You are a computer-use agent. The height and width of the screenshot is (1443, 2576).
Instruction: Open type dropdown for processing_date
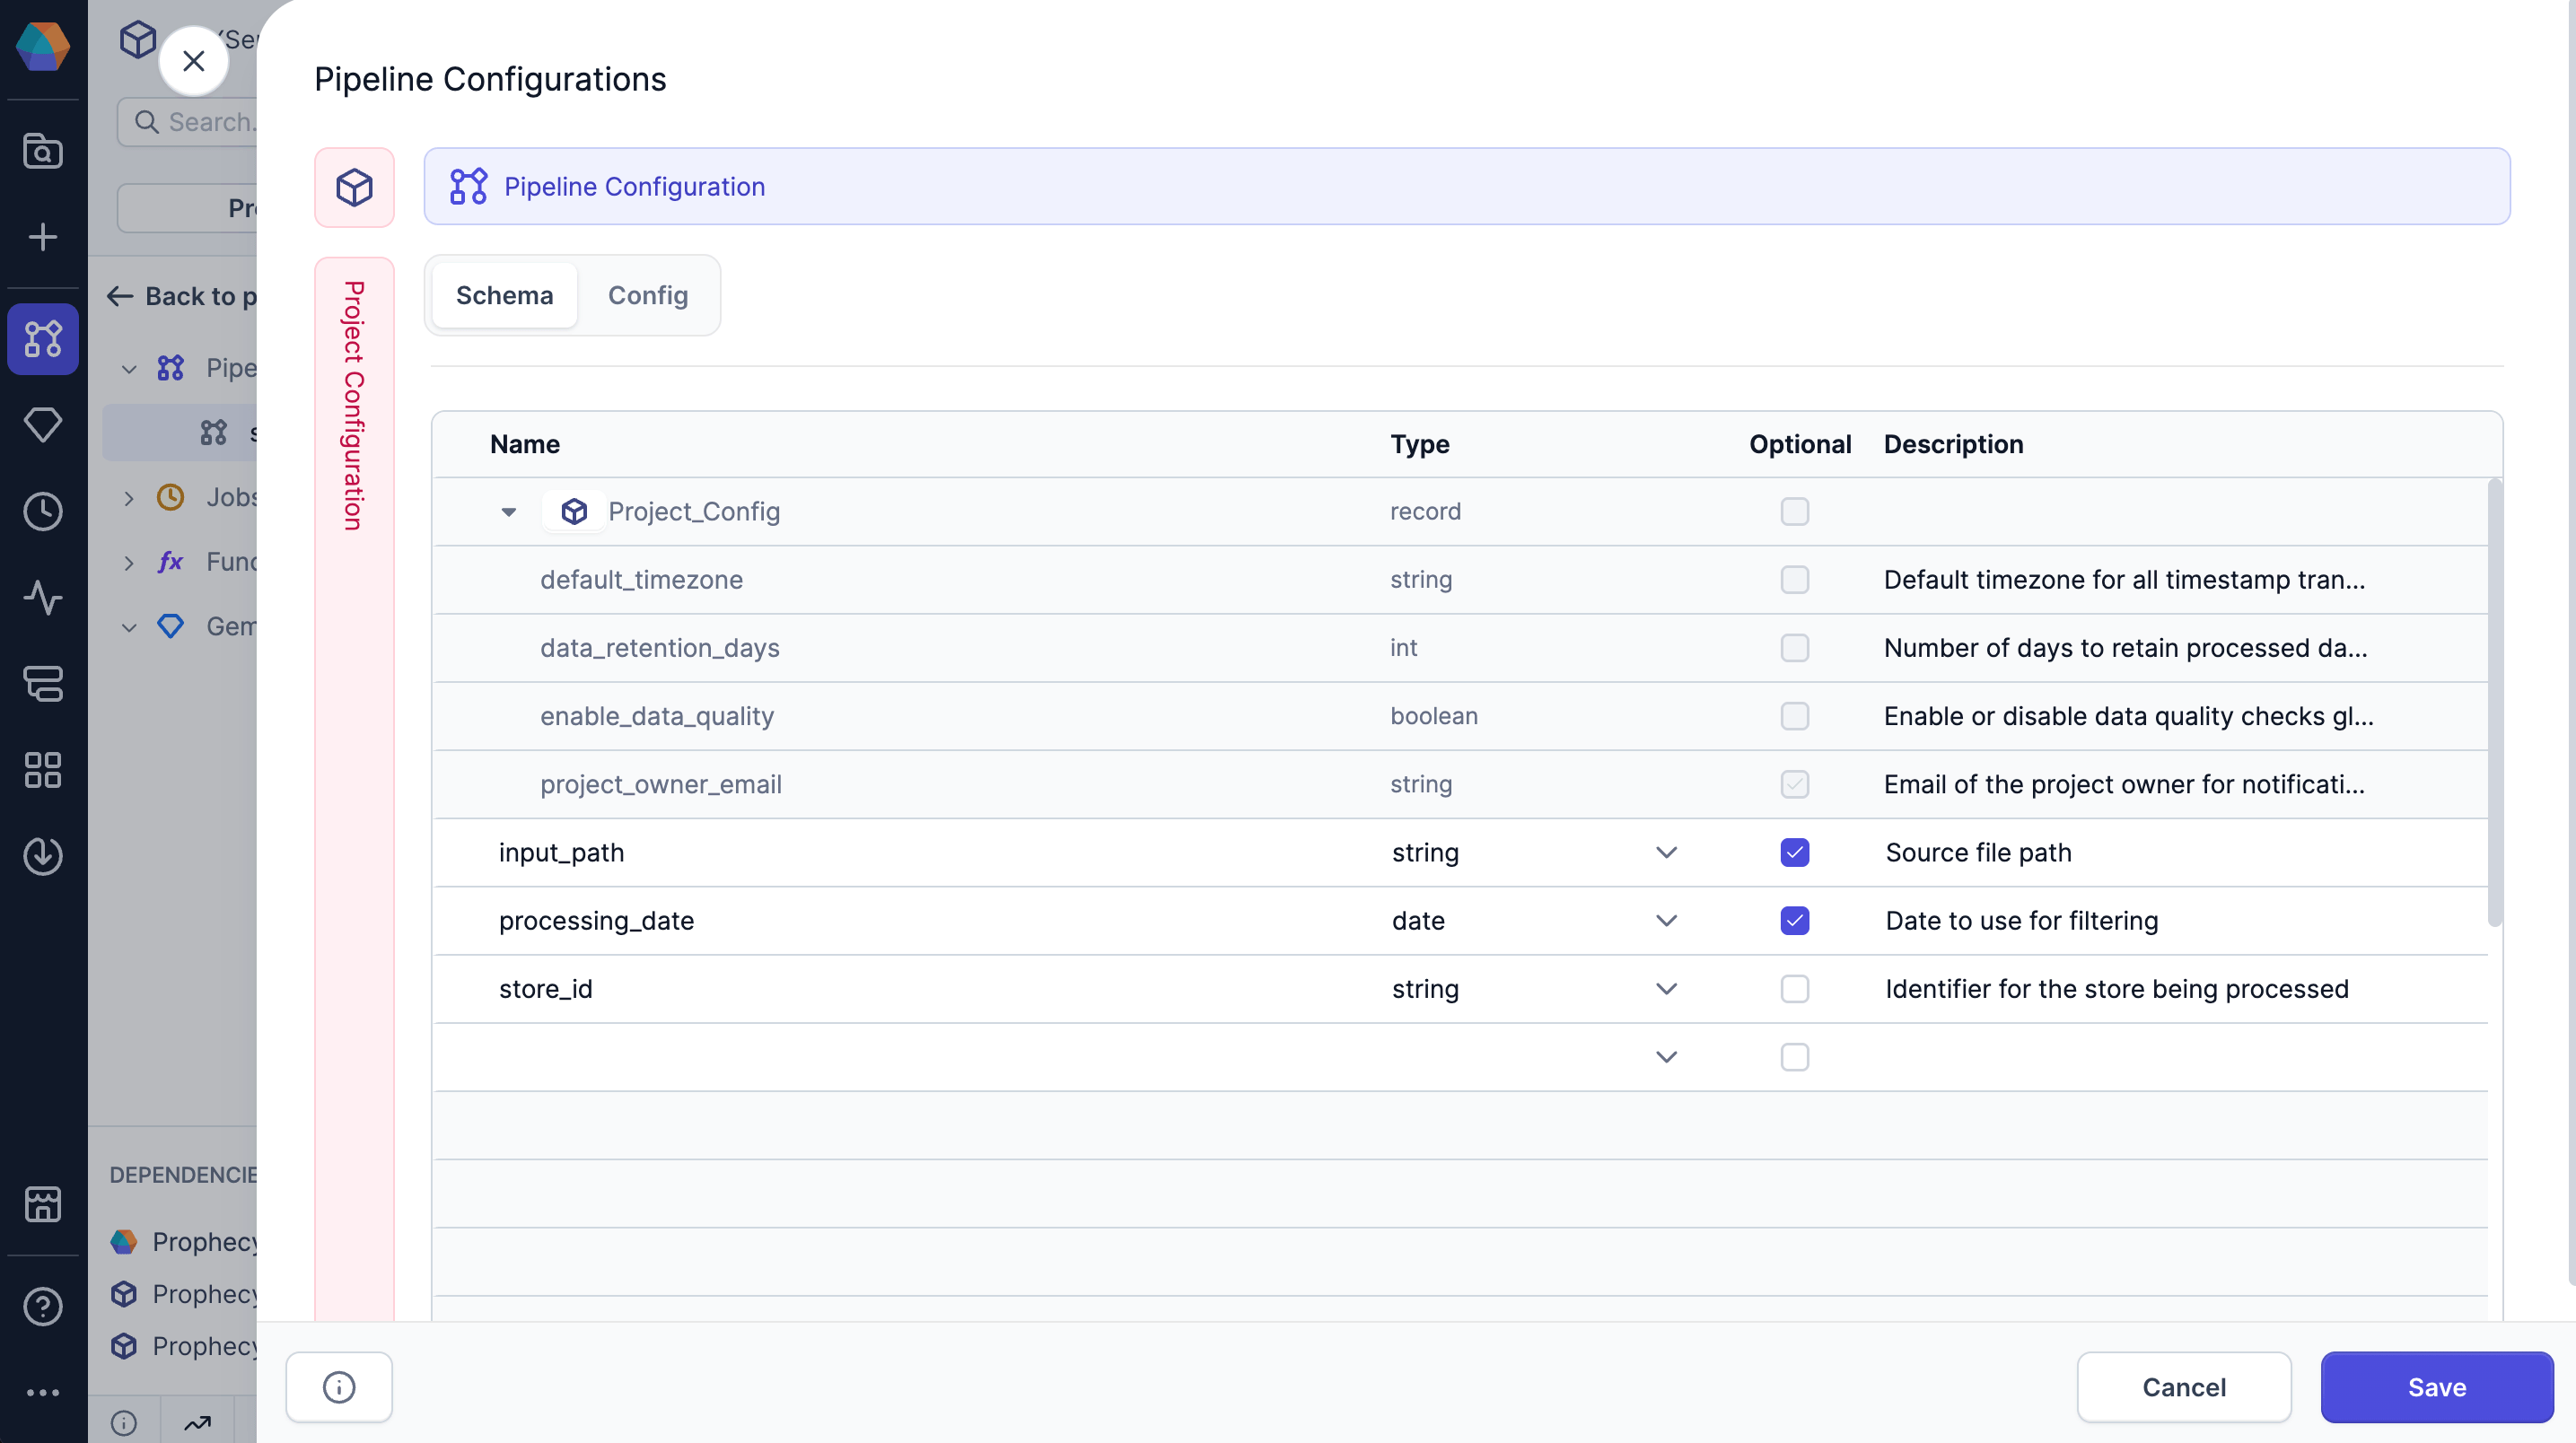pos(1666,920)
